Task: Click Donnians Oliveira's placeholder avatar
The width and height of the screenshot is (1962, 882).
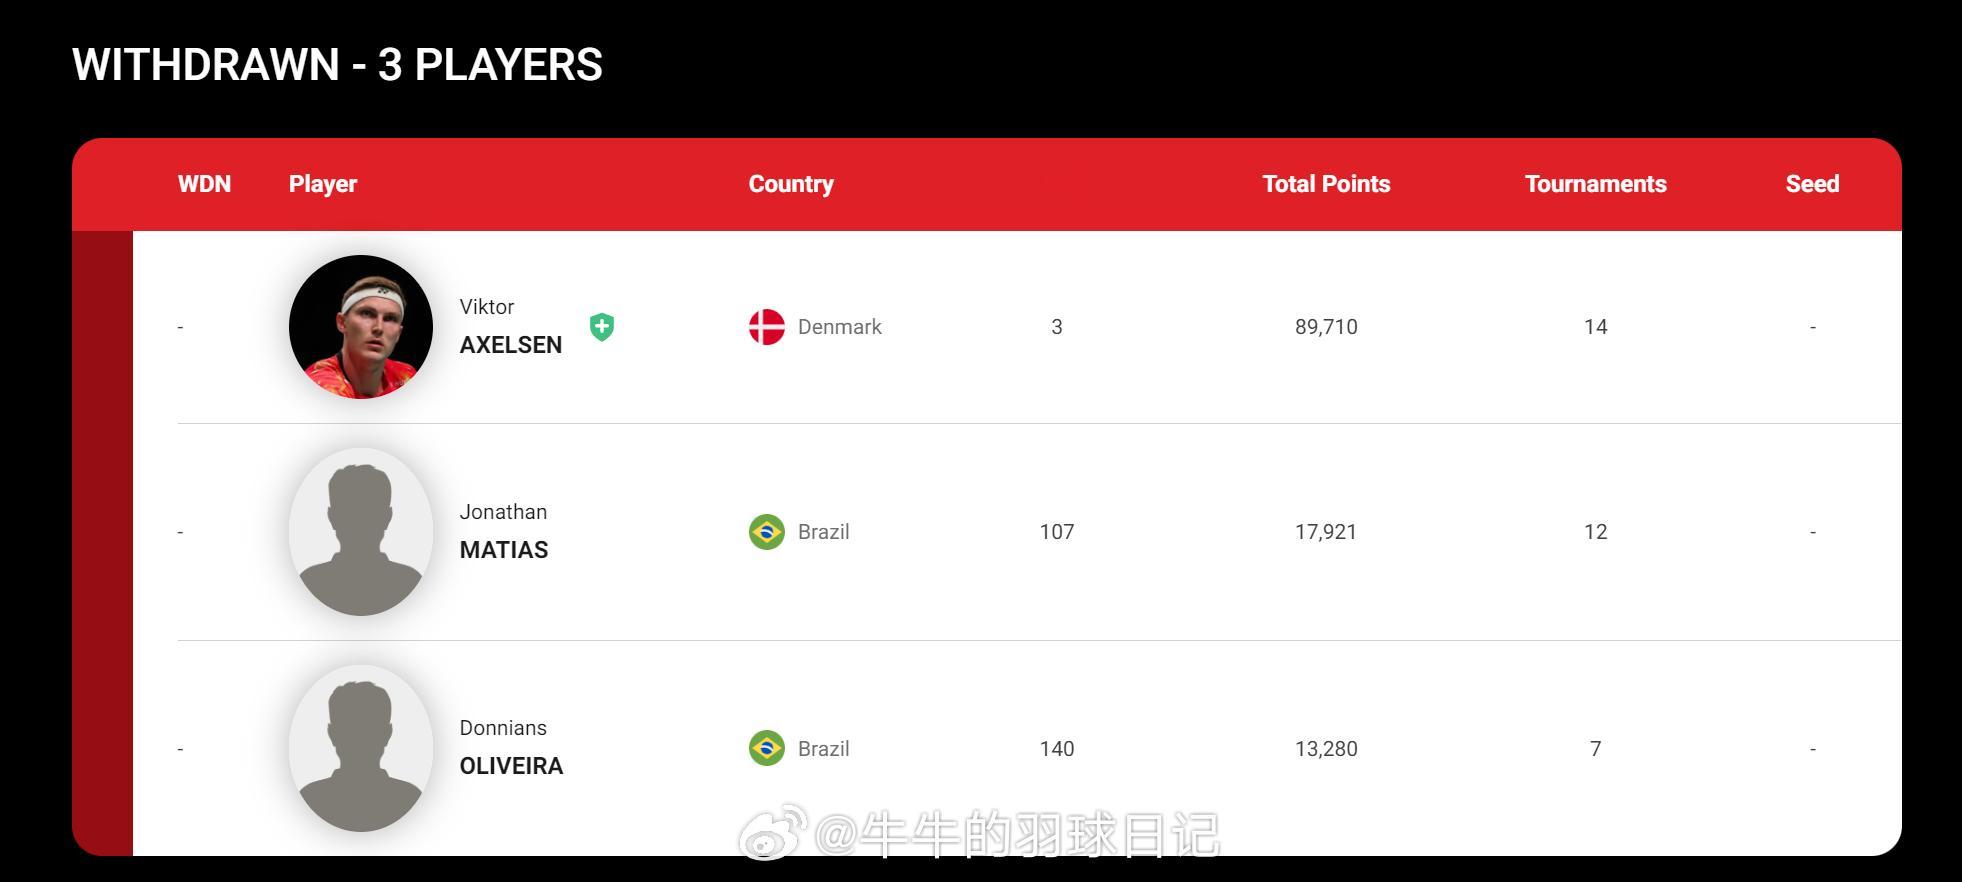Action: 361,748
